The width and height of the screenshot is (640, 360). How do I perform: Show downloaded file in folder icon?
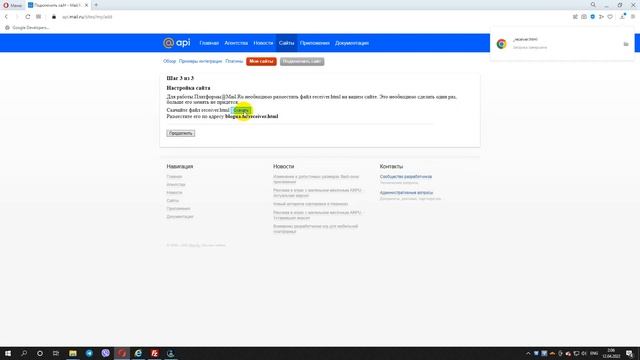point(626,44)
